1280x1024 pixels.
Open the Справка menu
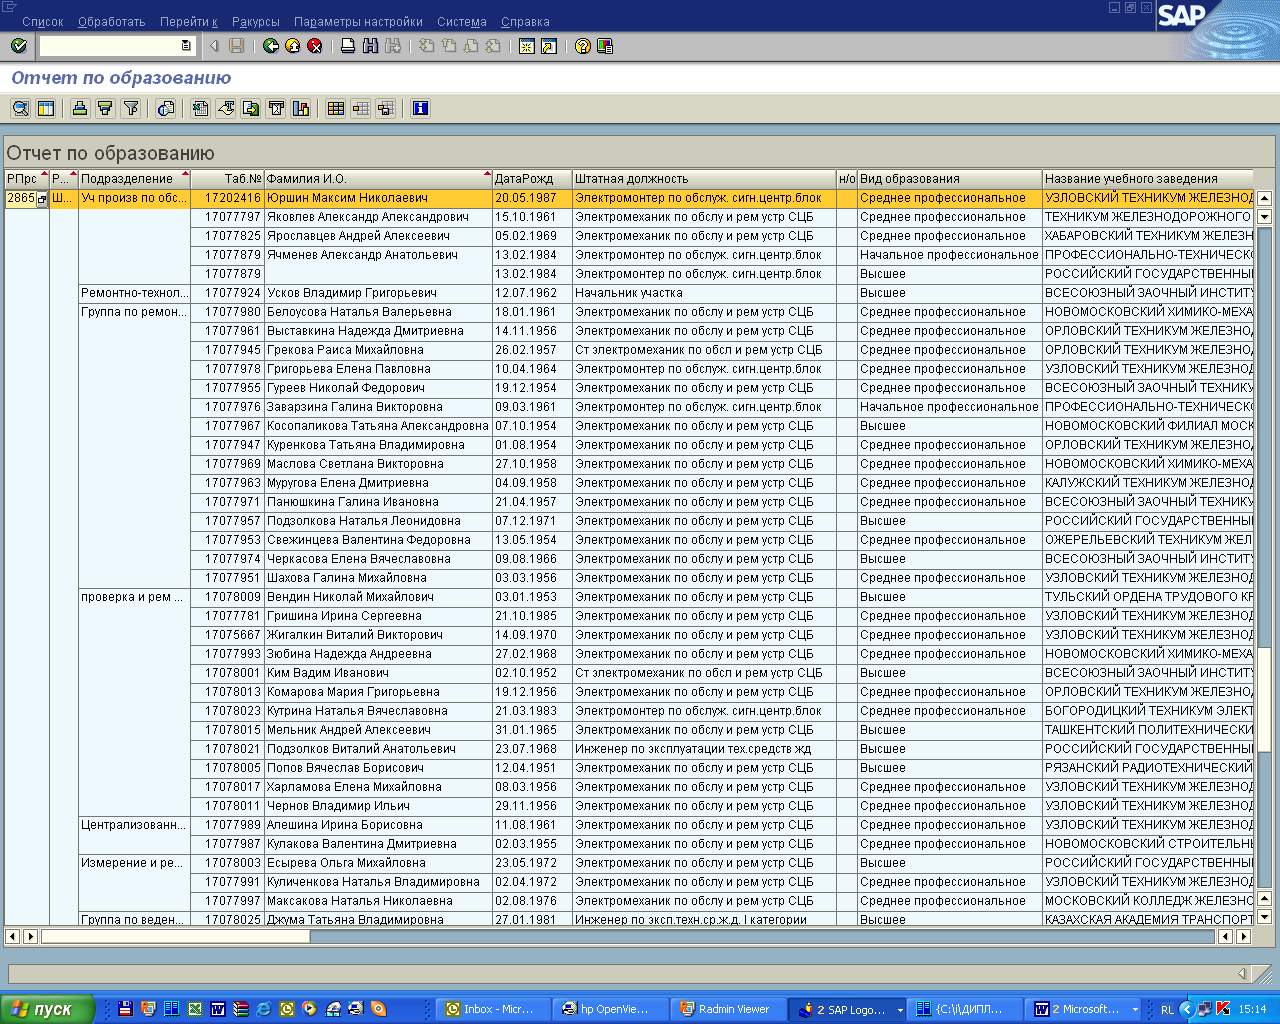pos(525,22)
